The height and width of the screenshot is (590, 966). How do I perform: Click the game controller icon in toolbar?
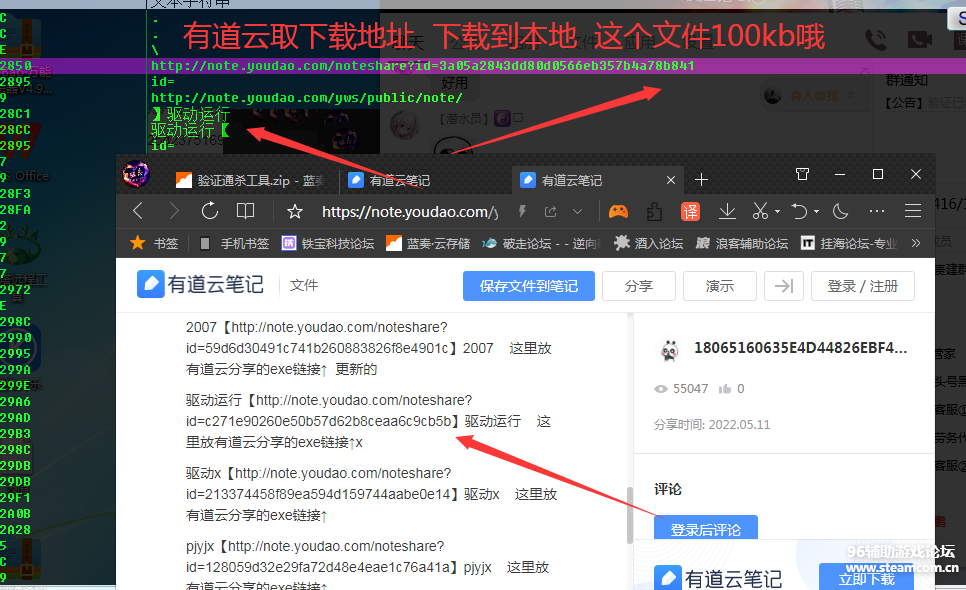point(619,211)
